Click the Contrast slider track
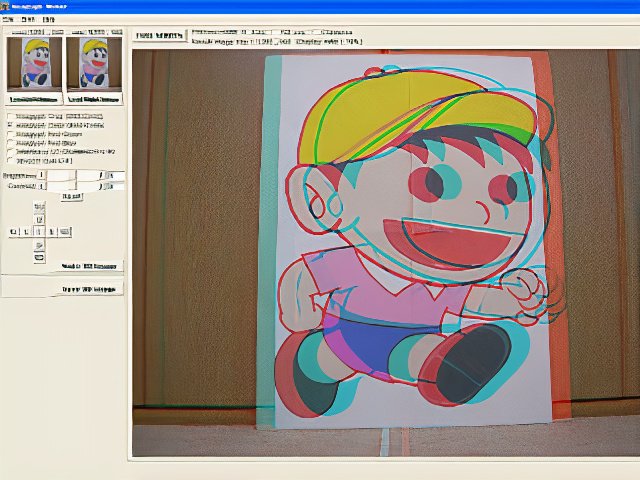 tap(71, 186)
